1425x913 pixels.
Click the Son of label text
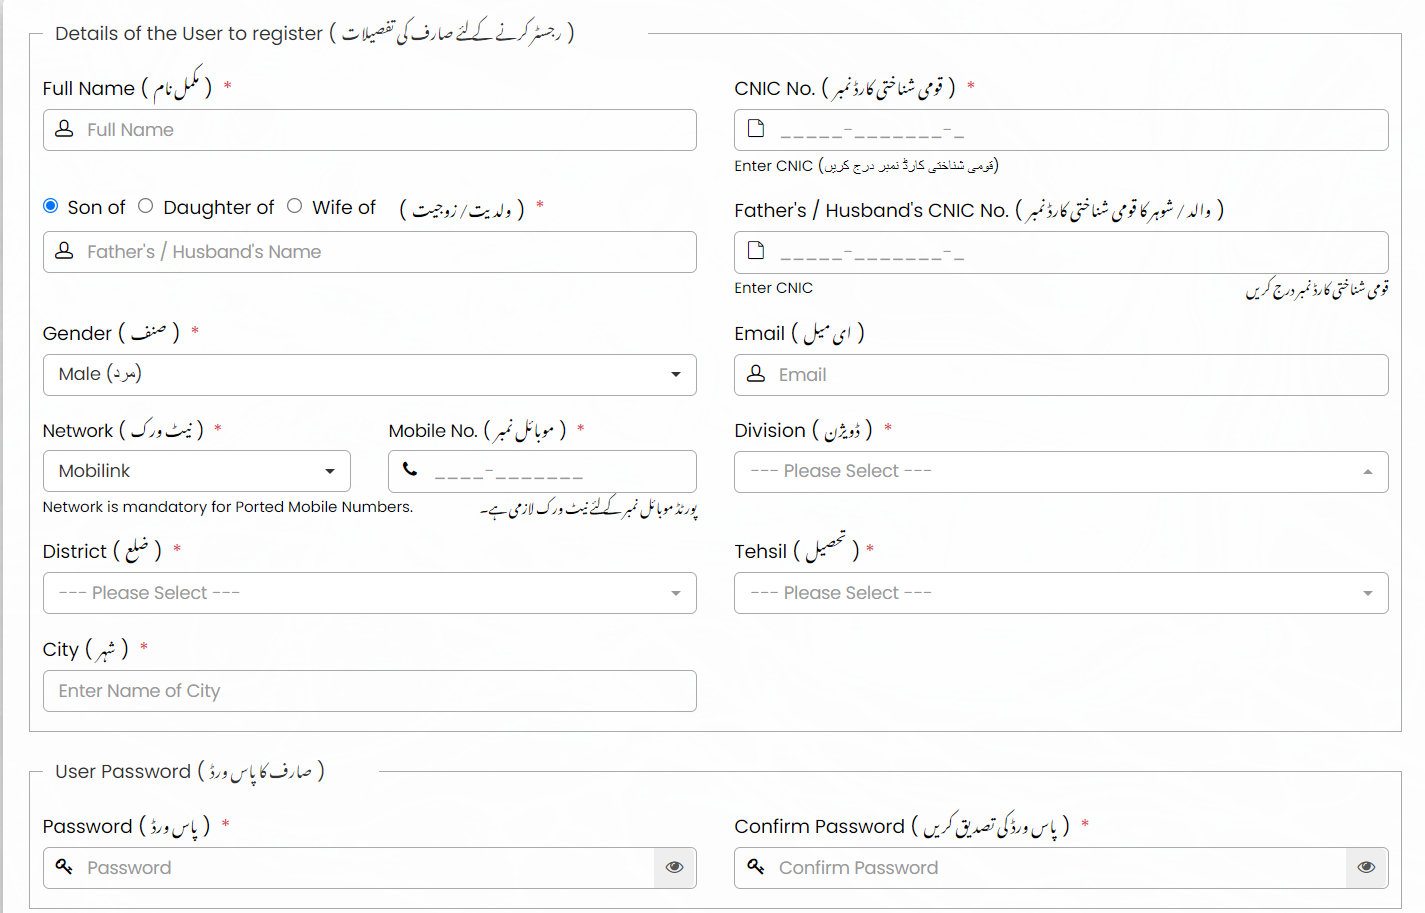pos(96,207)
